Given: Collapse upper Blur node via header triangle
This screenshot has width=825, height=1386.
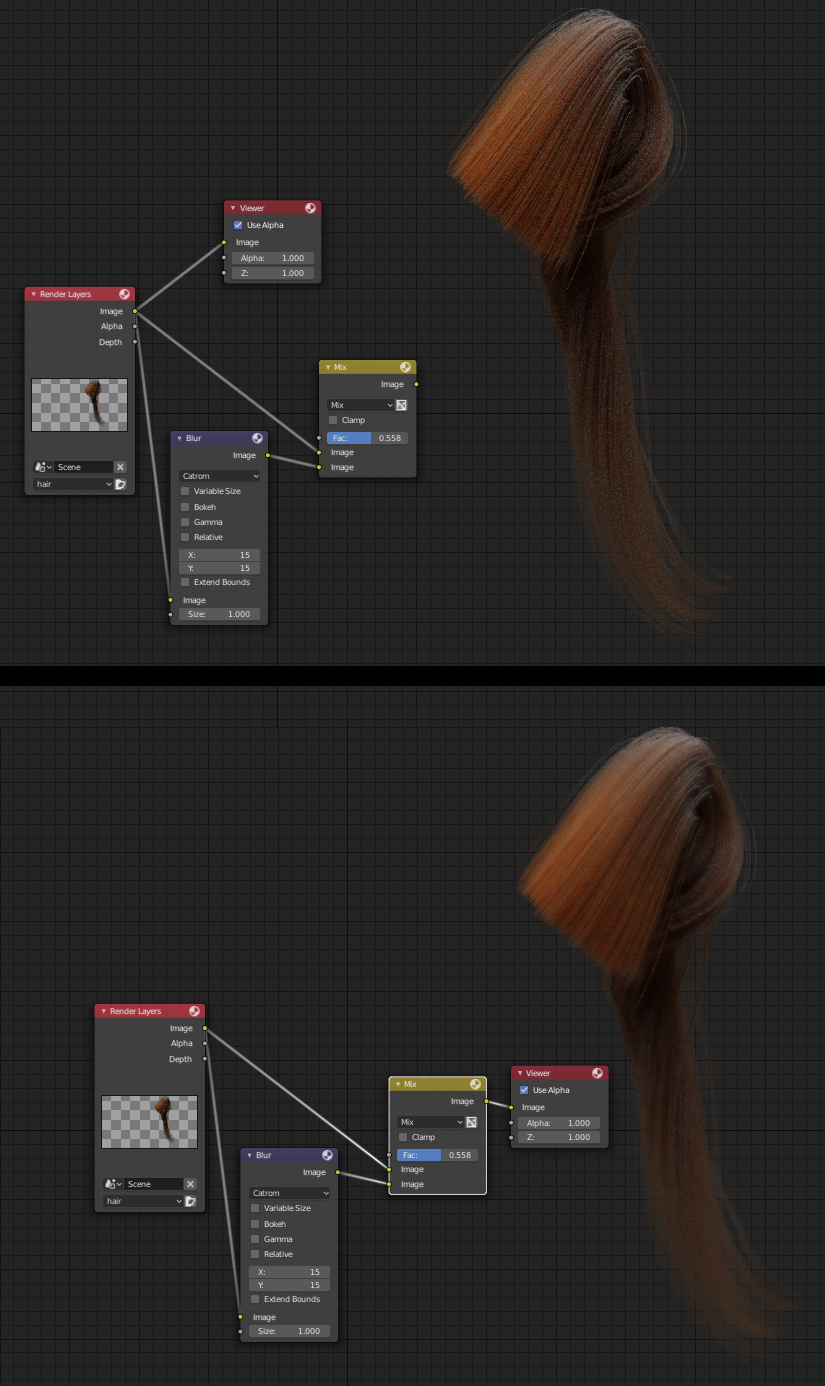Looking at the screenshot, I should (180, 438).
